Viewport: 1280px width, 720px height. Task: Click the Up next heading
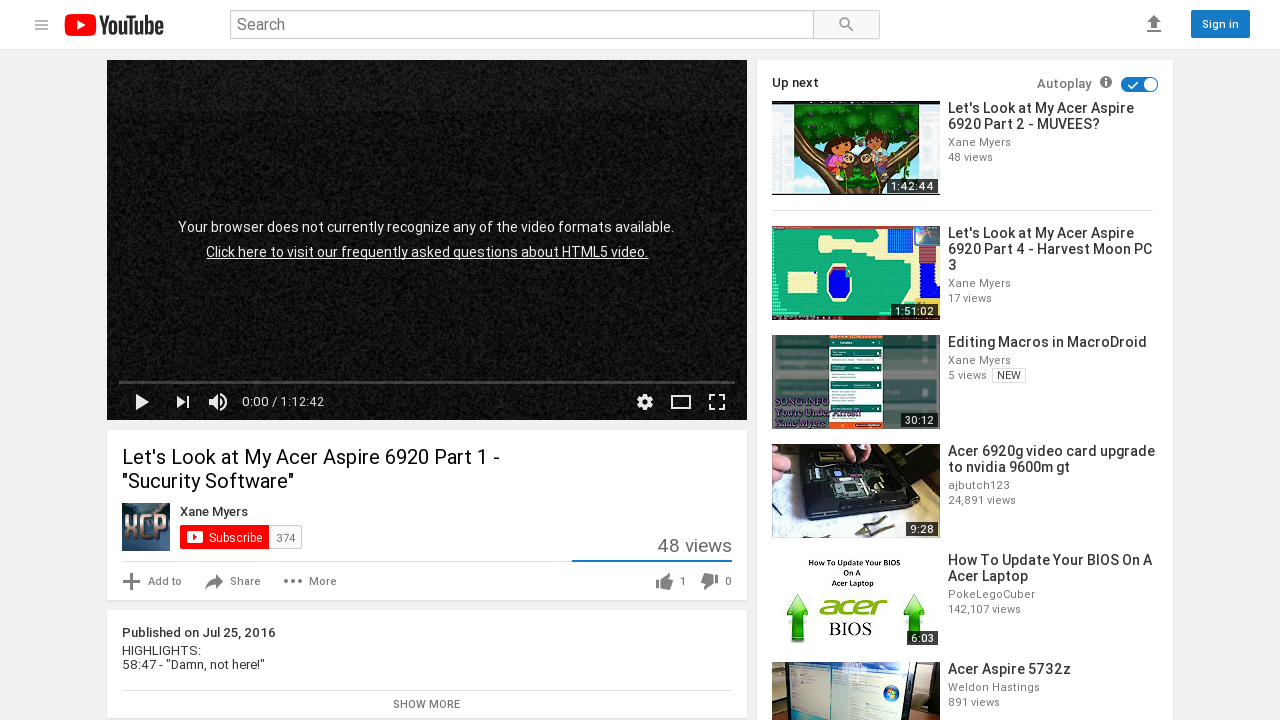click(795, 83)
